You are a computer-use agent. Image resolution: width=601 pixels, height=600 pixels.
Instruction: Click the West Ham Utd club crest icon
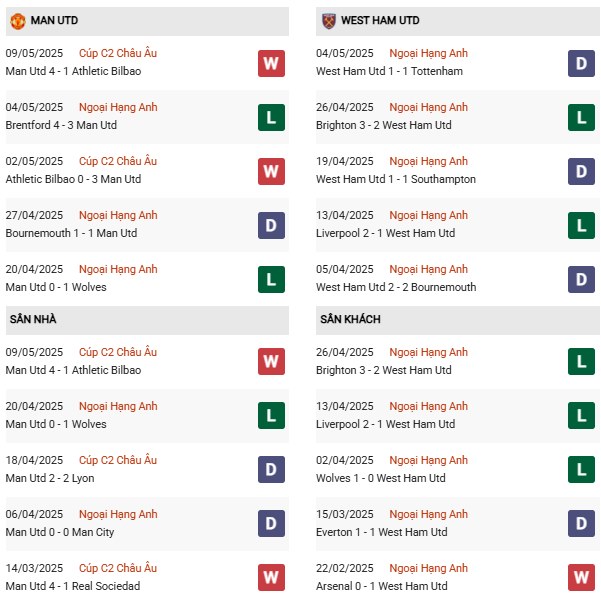pos(328,21)
